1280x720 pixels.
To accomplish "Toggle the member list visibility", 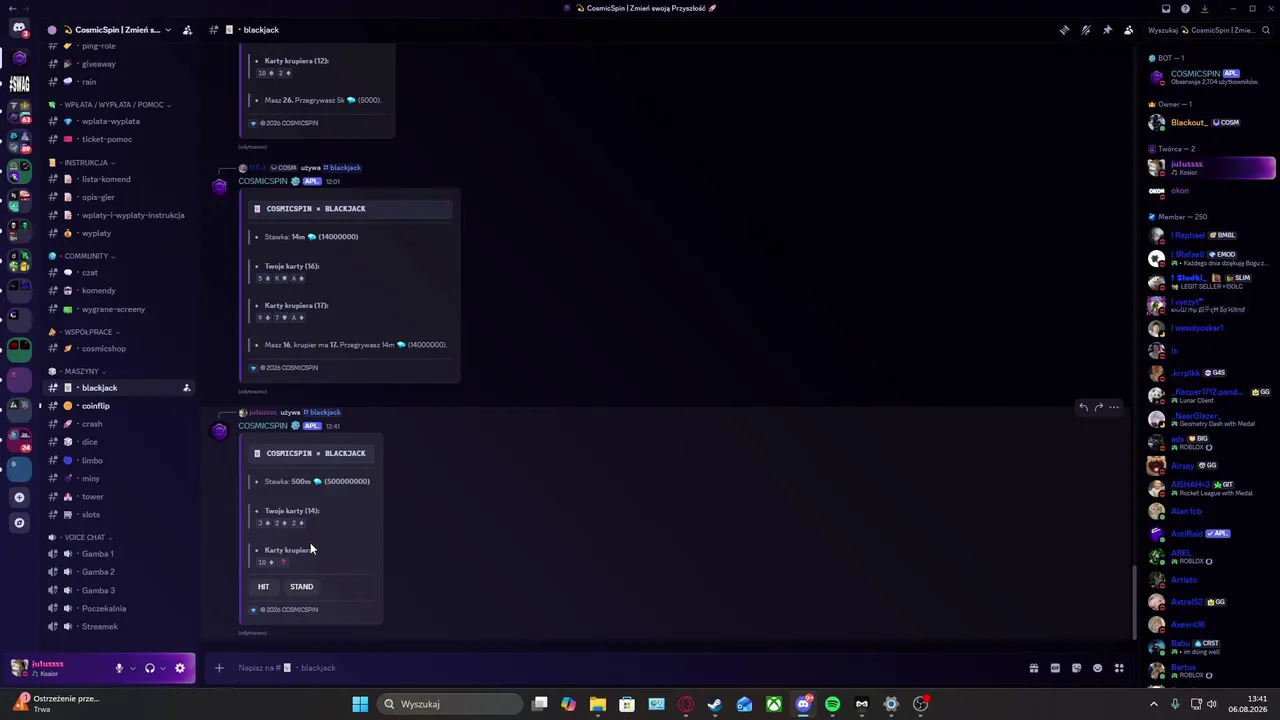I will click(1128, 30).
